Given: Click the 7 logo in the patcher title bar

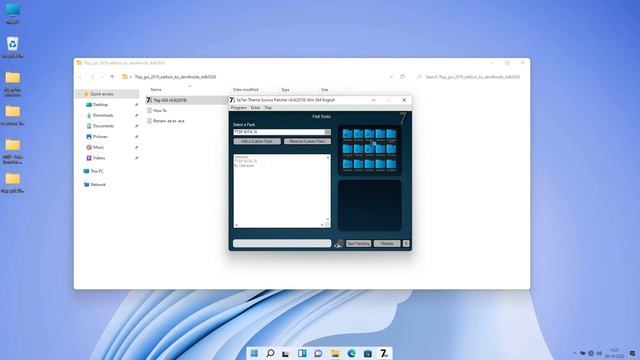Looking at the screenshot, I should [231, 100].
